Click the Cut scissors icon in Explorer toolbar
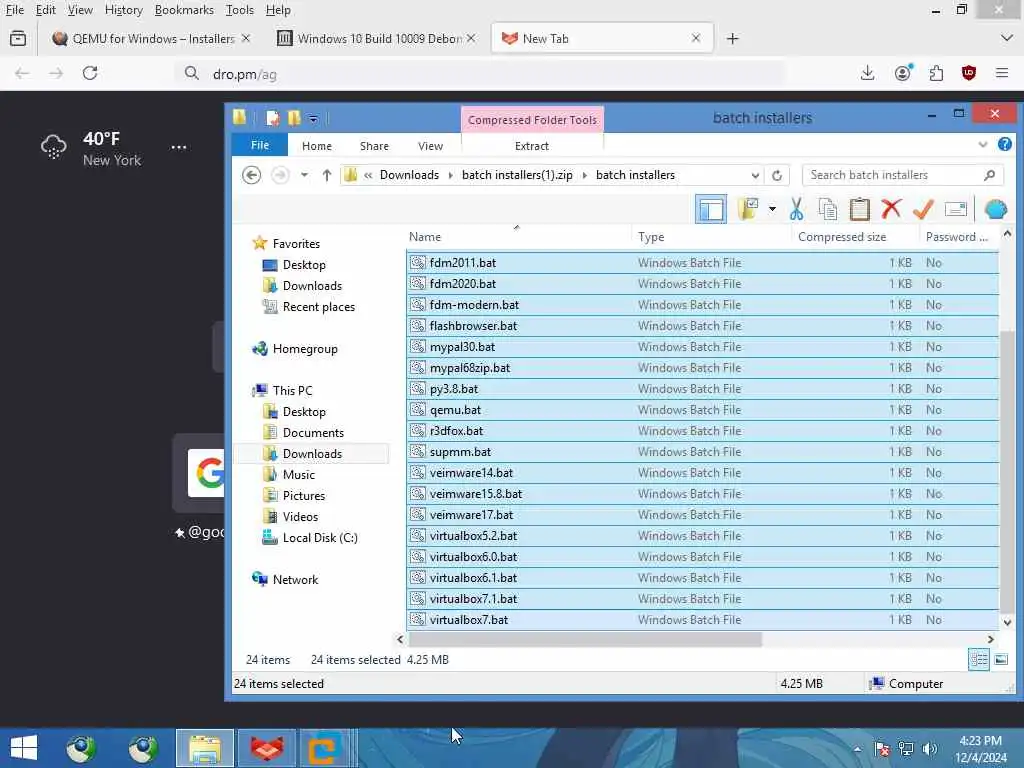Viewport: 1024px width, 768px height. (796, 210)
